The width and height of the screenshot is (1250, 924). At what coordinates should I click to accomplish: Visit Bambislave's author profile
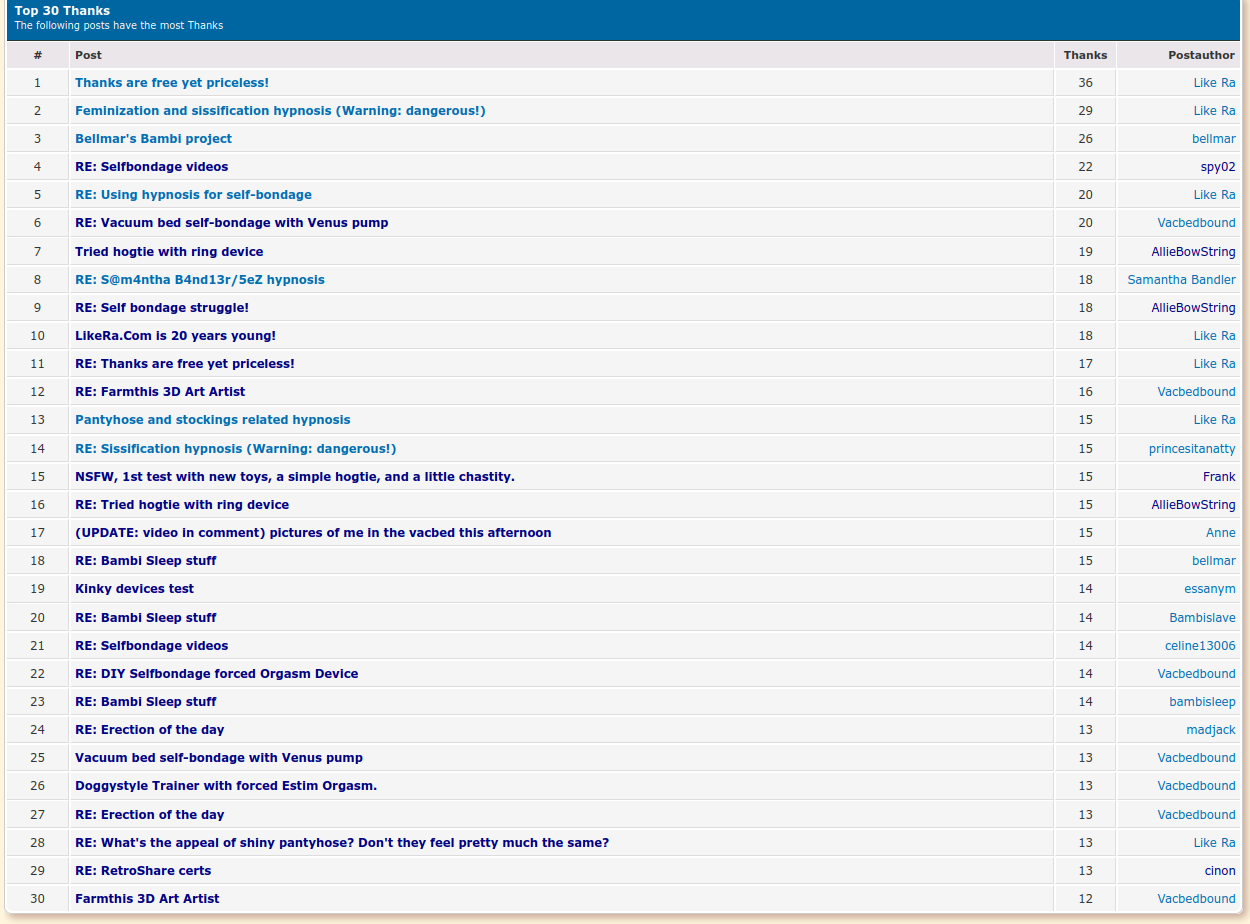click(x=1202, y=618)
